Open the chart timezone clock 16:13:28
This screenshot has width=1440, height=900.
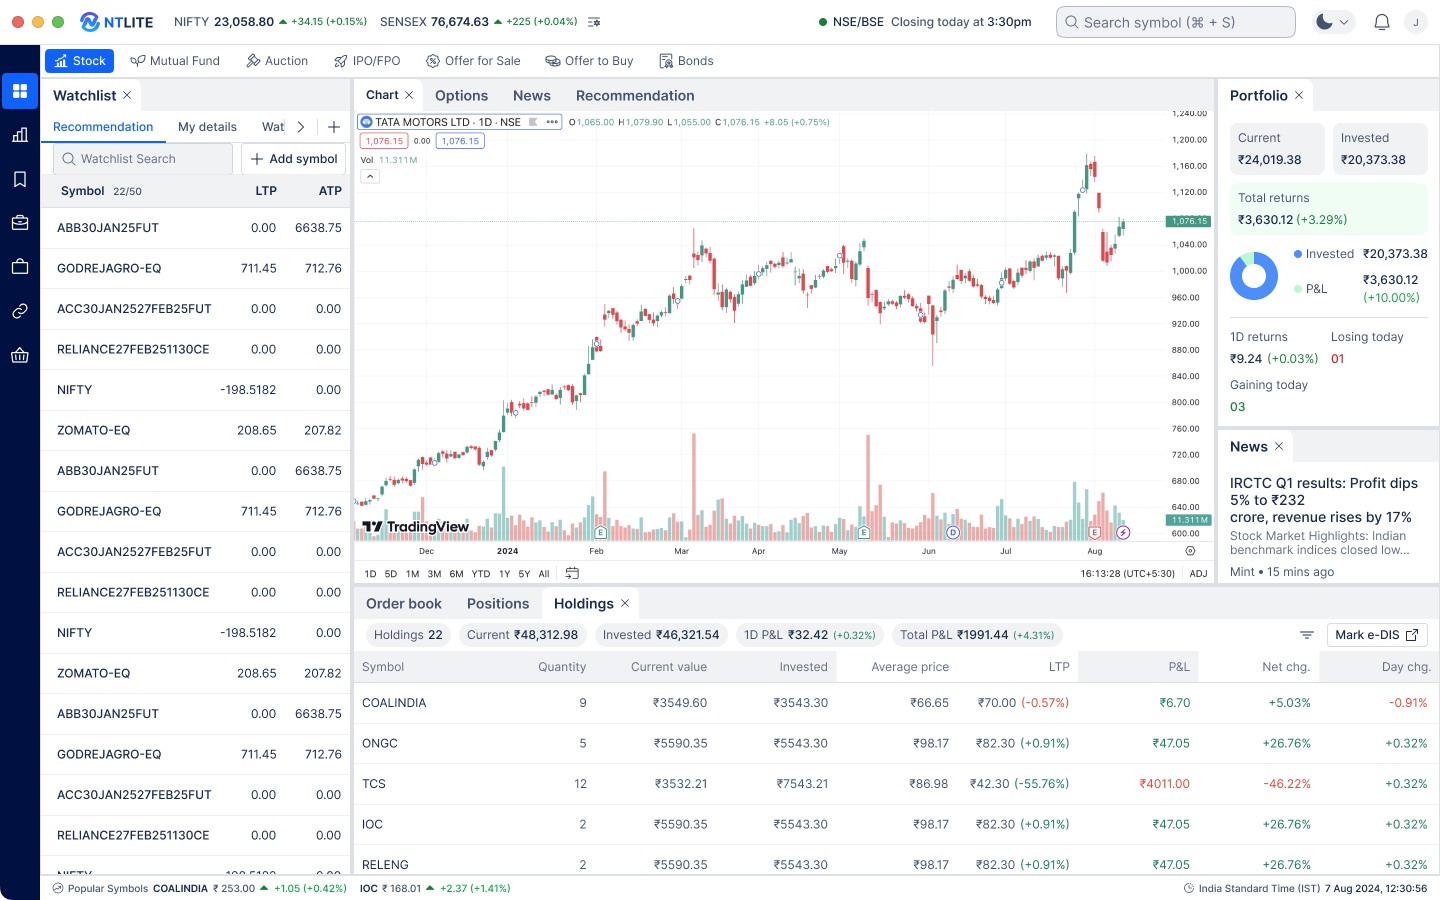[1127, 574]
